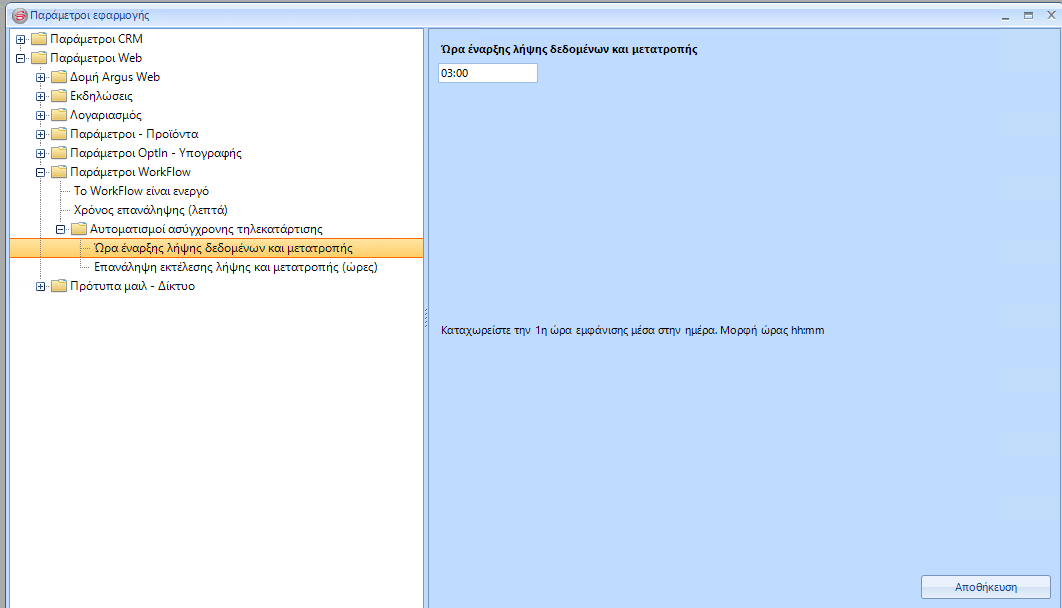
Task: Collapse the Παράμετροι Web tree node
Action: point(21,58)
